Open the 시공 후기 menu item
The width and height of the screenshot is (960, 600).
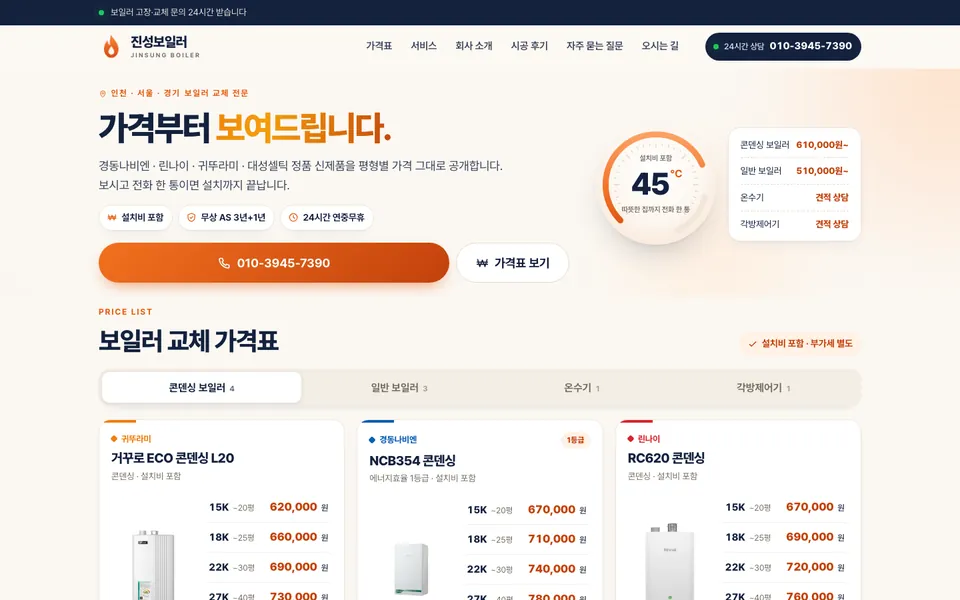(x=530, y=46)
